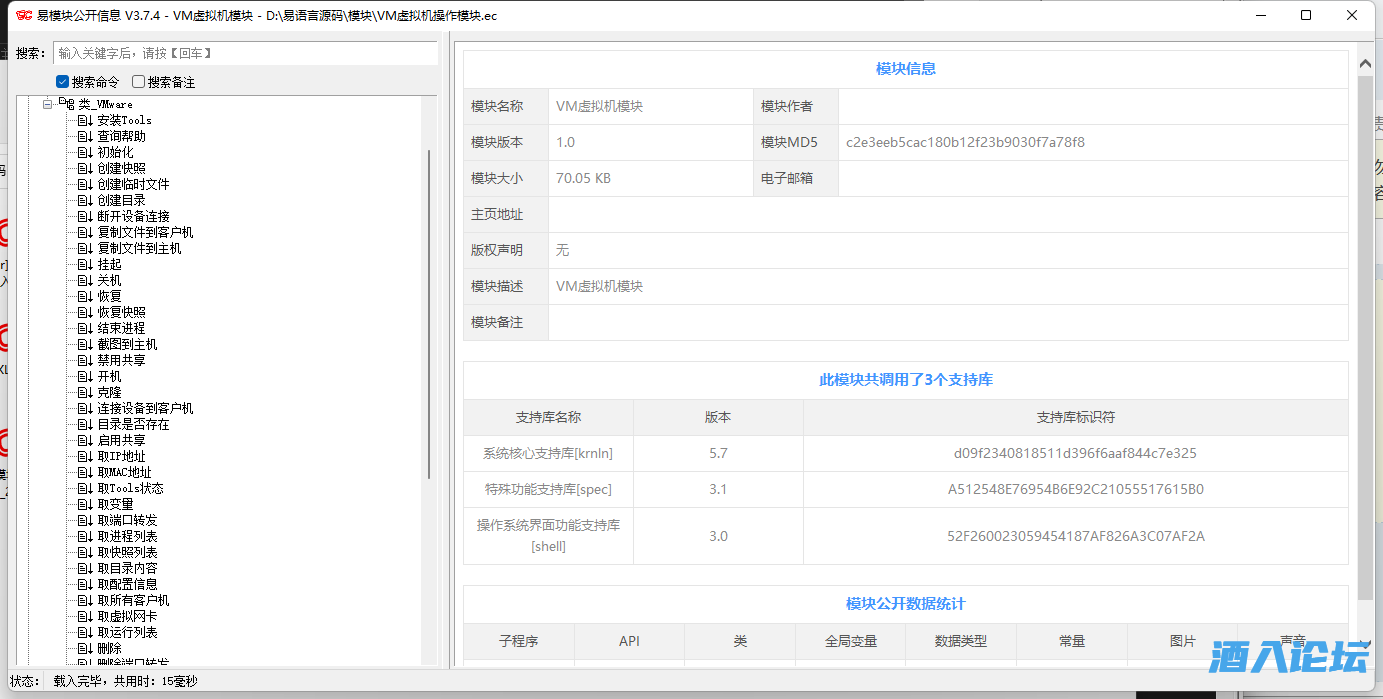The width and height of the screenshot is (1383, 699).
Task: Click the icon beside 结束进程 command
Action: click(85, 327)
